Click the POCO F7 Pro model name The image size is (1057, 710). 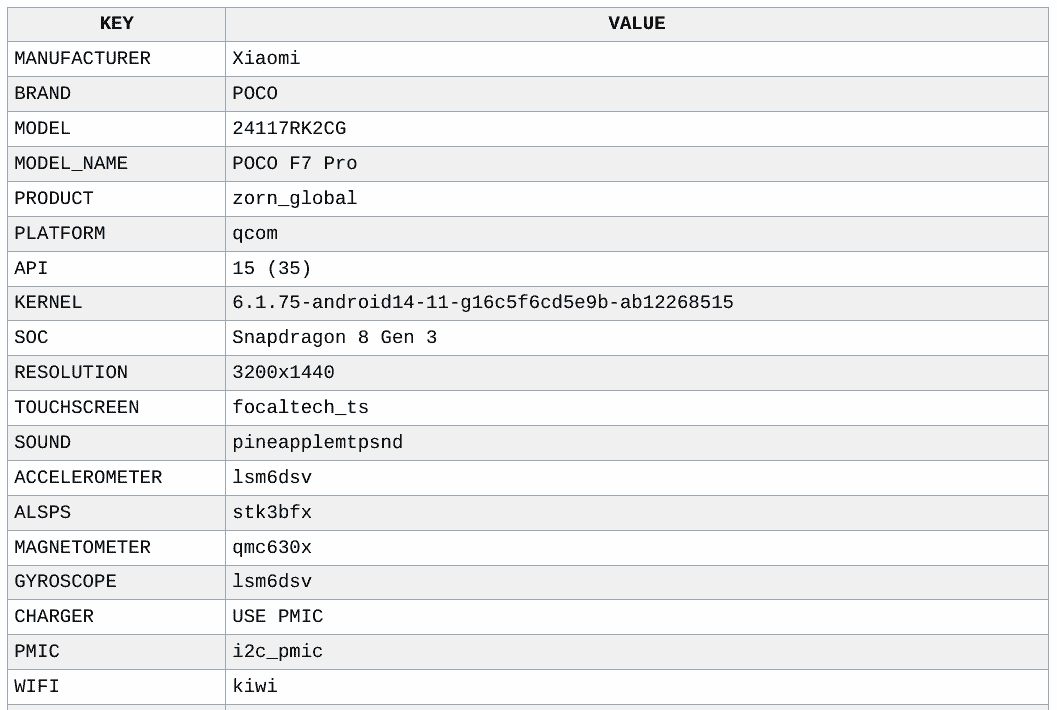coord(294,164)
